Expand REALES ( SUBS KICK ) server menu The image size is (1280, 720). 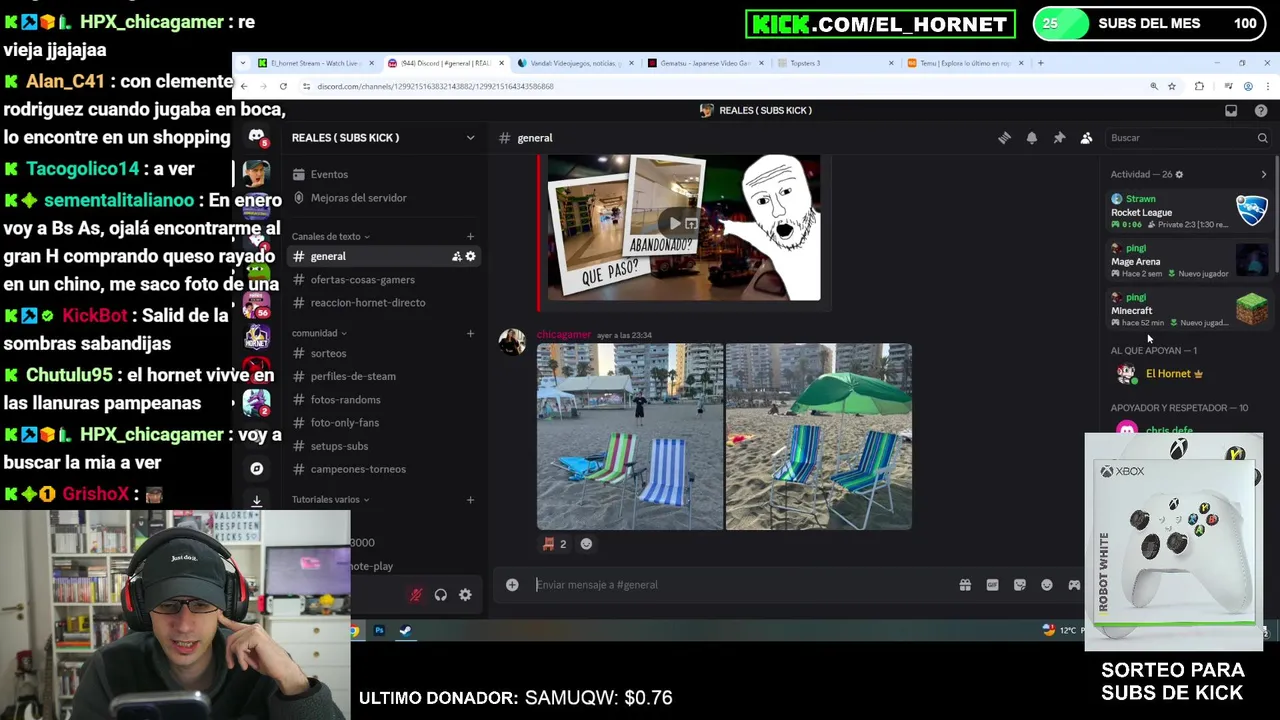[x=383, y=138]
